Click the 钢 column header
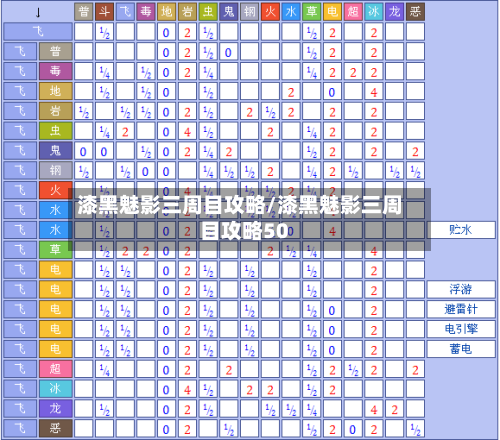 point(249,12)
